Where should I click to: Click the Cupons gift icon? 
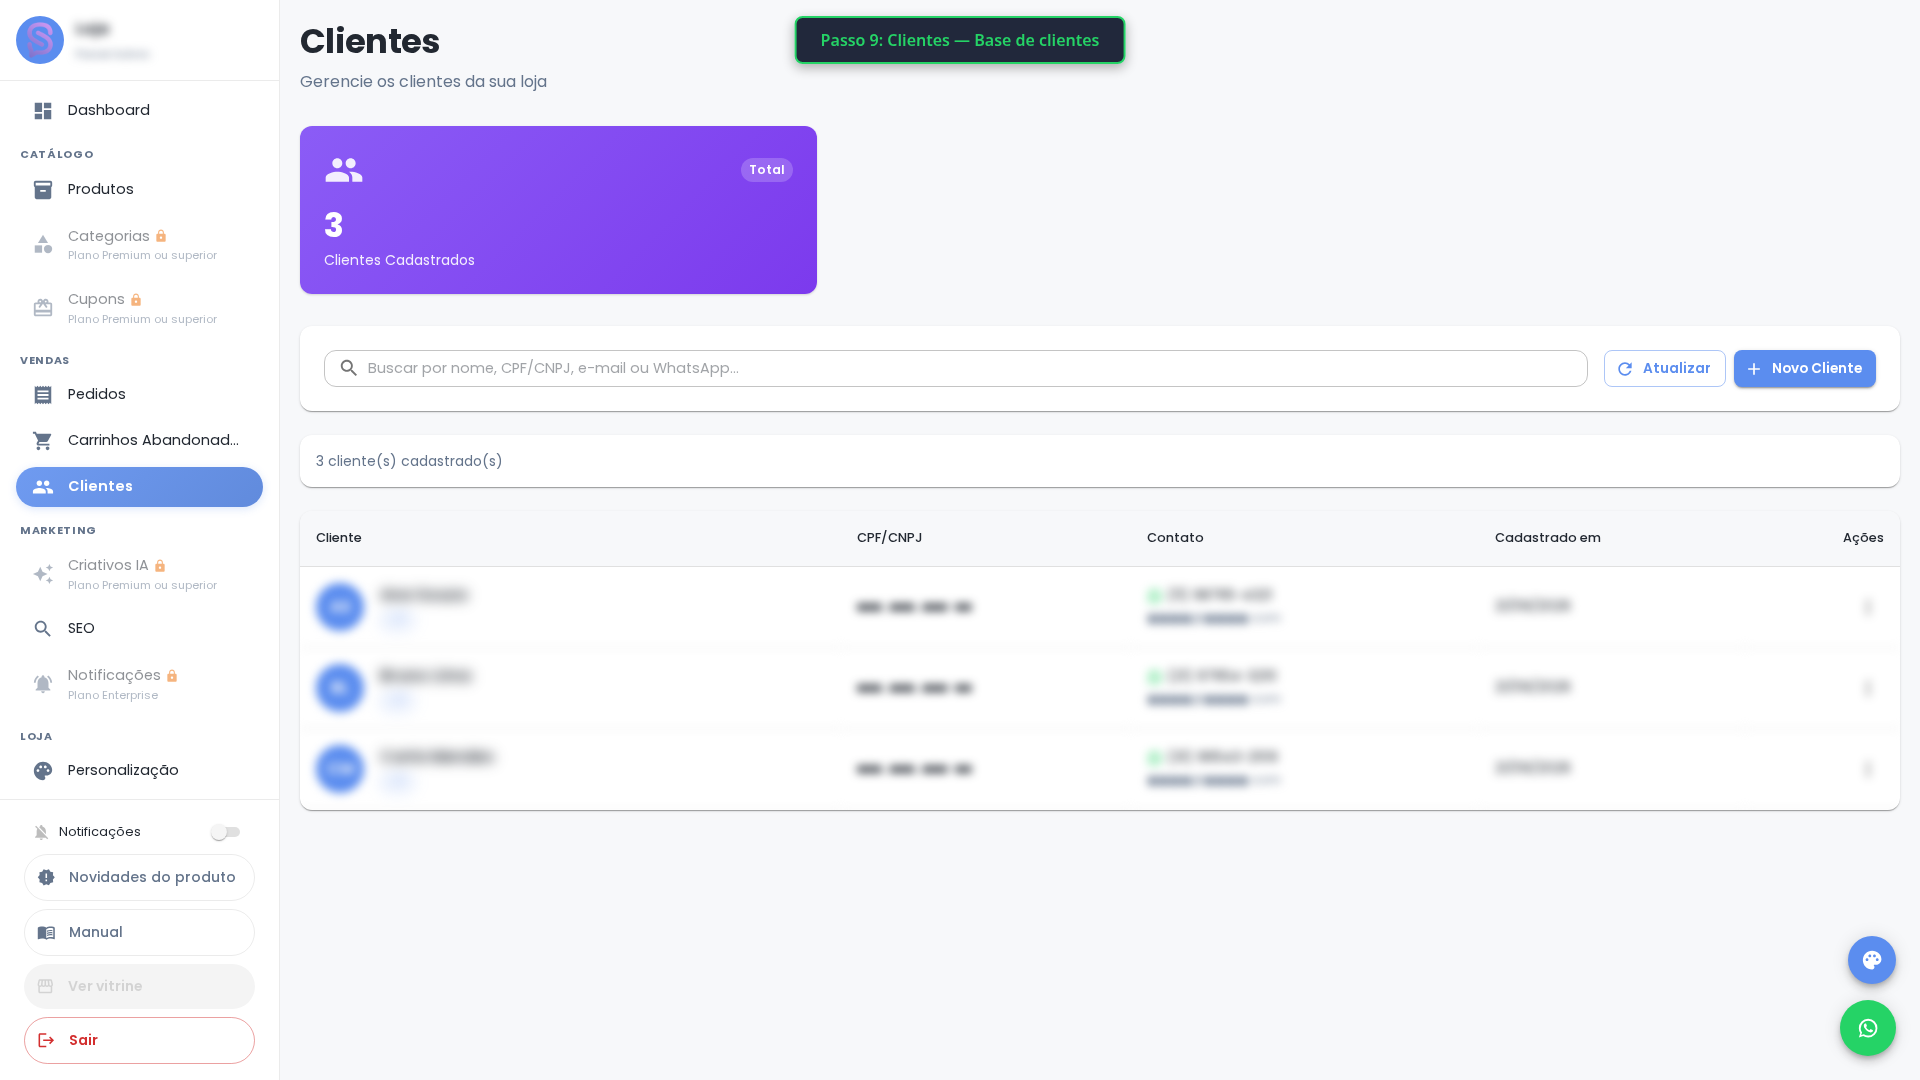(43, 308)
